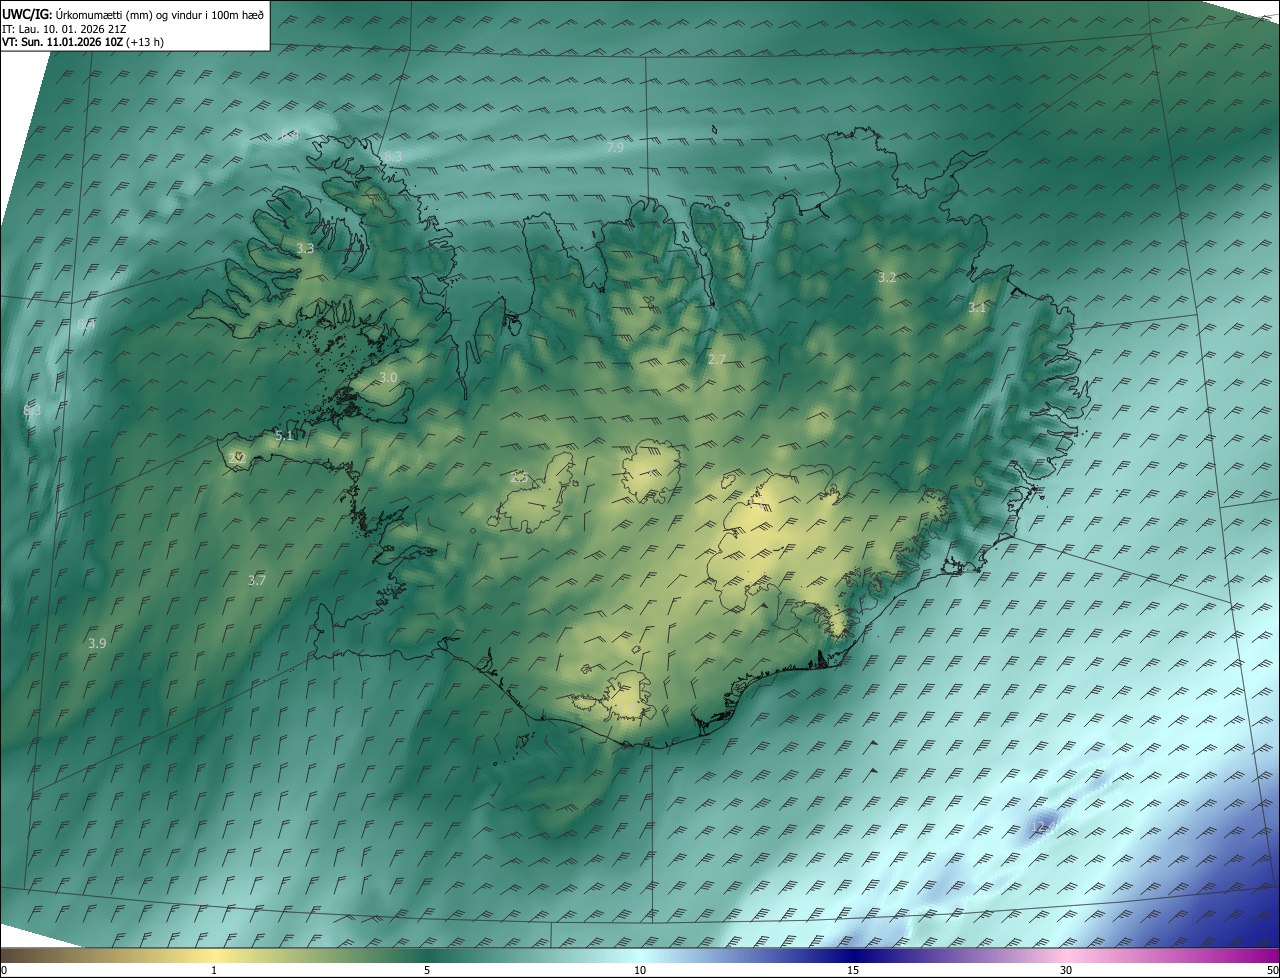Select the initial time line 'IT: Lau. 10. 01. 2026 21Z'
This screenshot has height=978, width=1280.
(63, 29)
